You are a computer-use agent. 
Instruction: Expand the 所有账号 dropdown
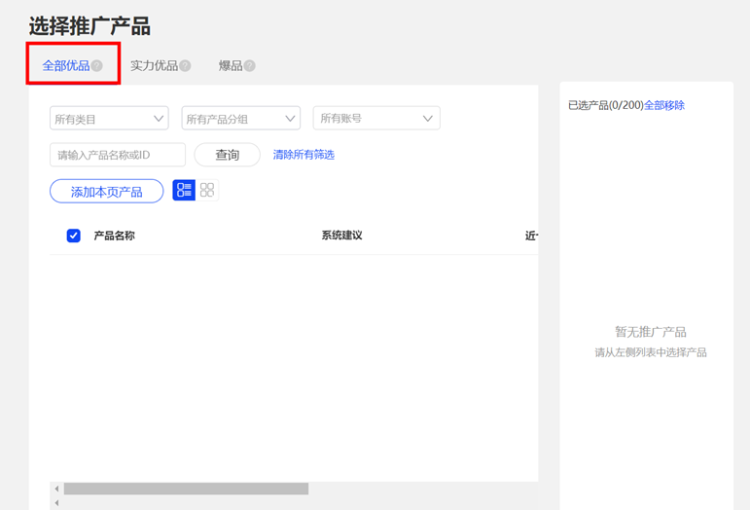(x=376, y=119)
